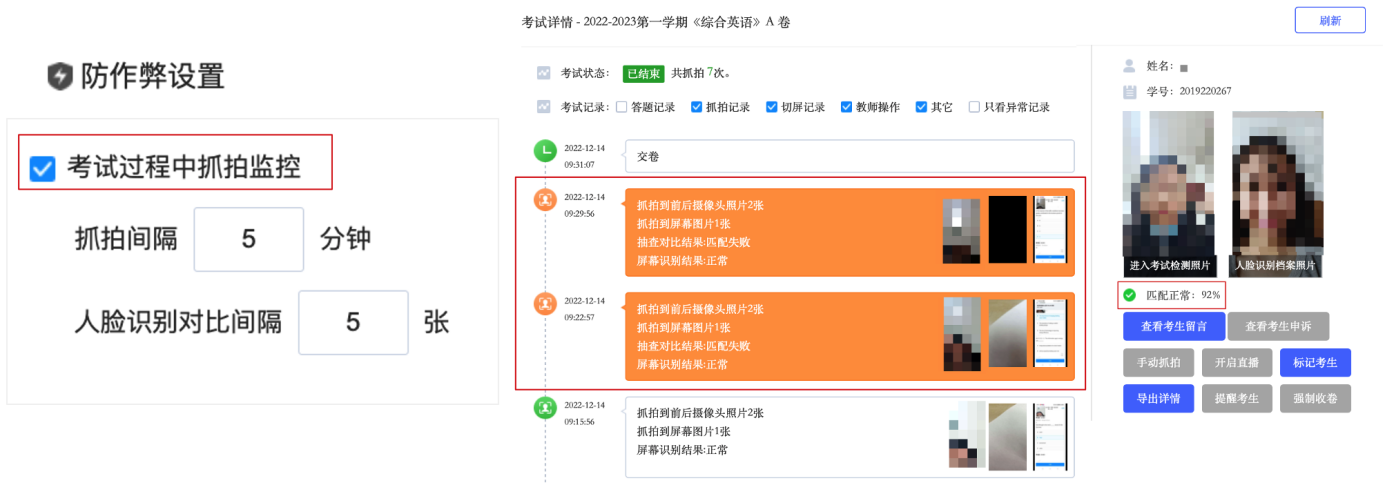1385x494 pixels.
Task: Click the 人脸识别对比间隔 input field
Action: tap(353, 322)
